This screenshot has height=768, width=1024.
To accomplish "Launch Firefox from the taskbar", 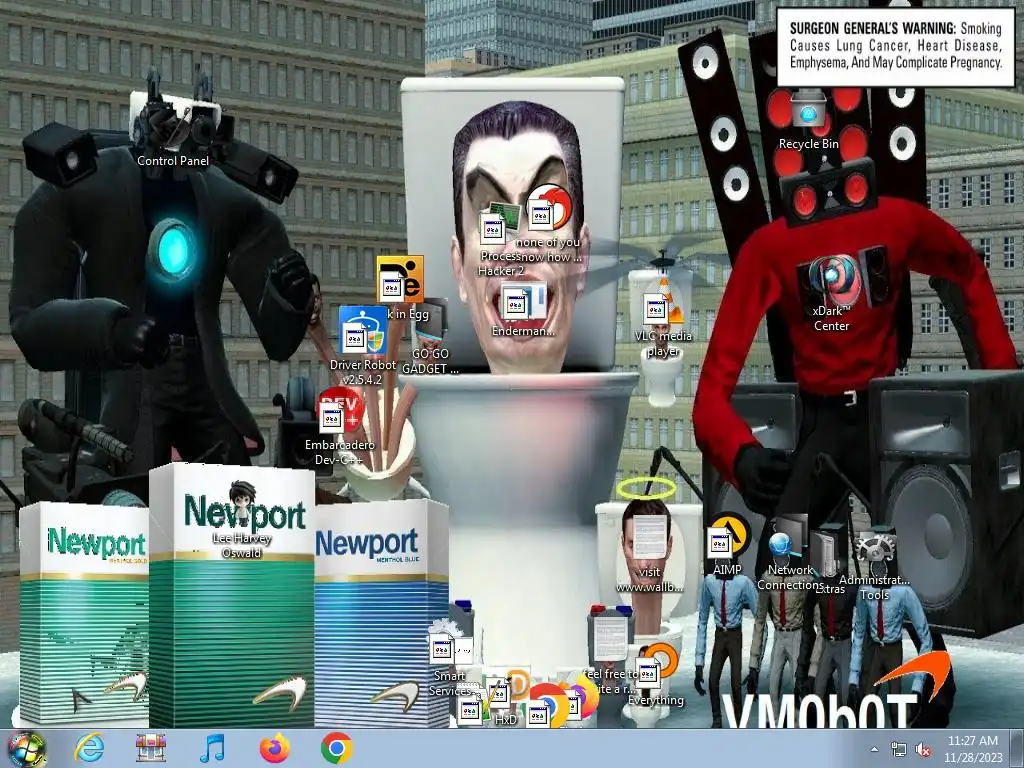I will point(274,748).
